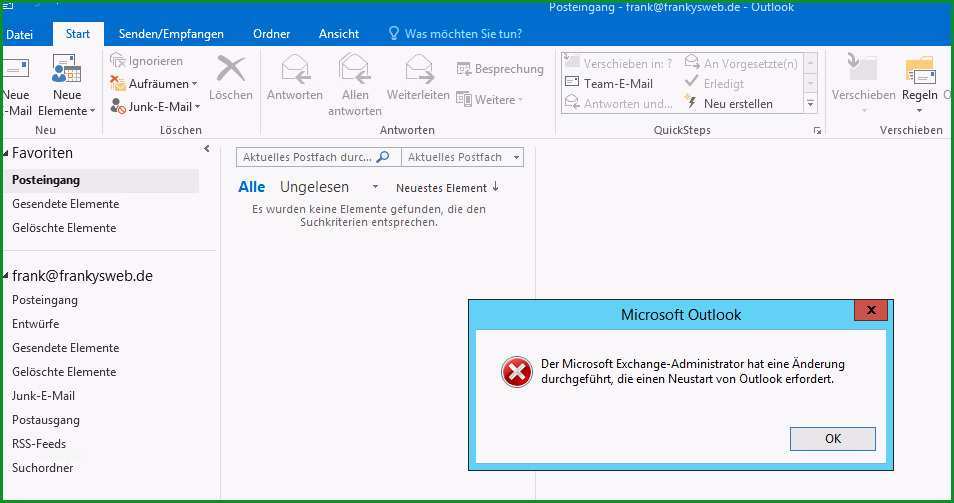The height and width of the screenshot is (503, 954).
Task: Toggle sort direction arrow next to Neuestes Element
Action: pyautogui.click(x=495, y=187)
